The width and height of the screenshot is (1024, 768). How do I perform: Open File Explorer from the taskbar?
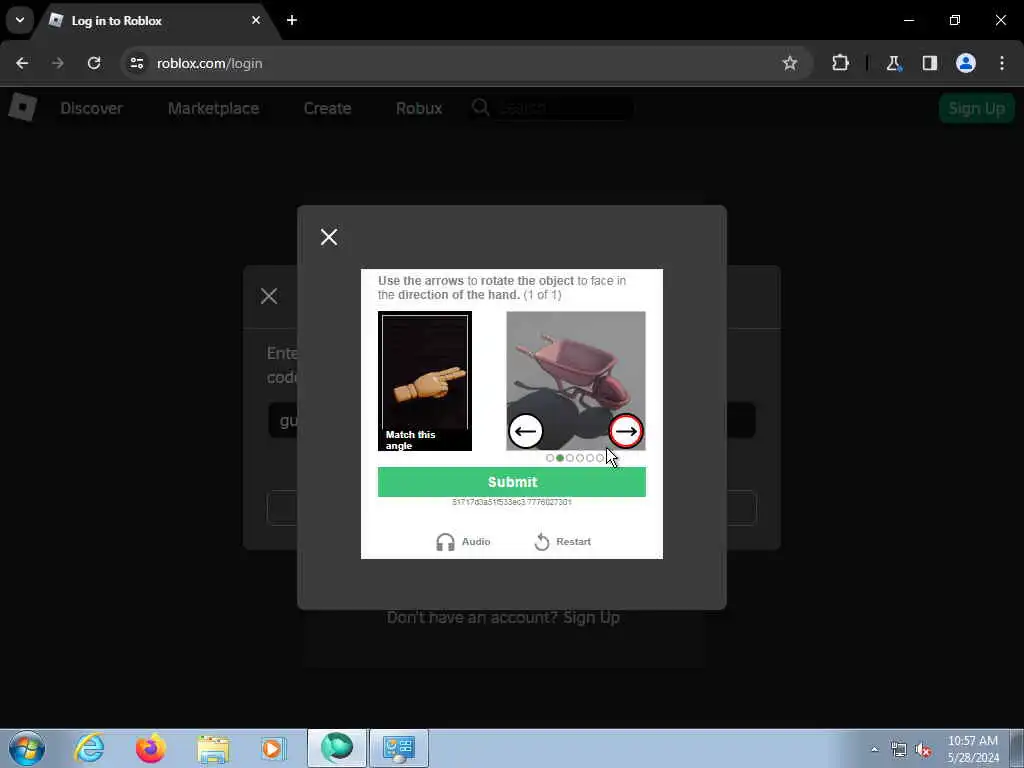coord(213,748)
